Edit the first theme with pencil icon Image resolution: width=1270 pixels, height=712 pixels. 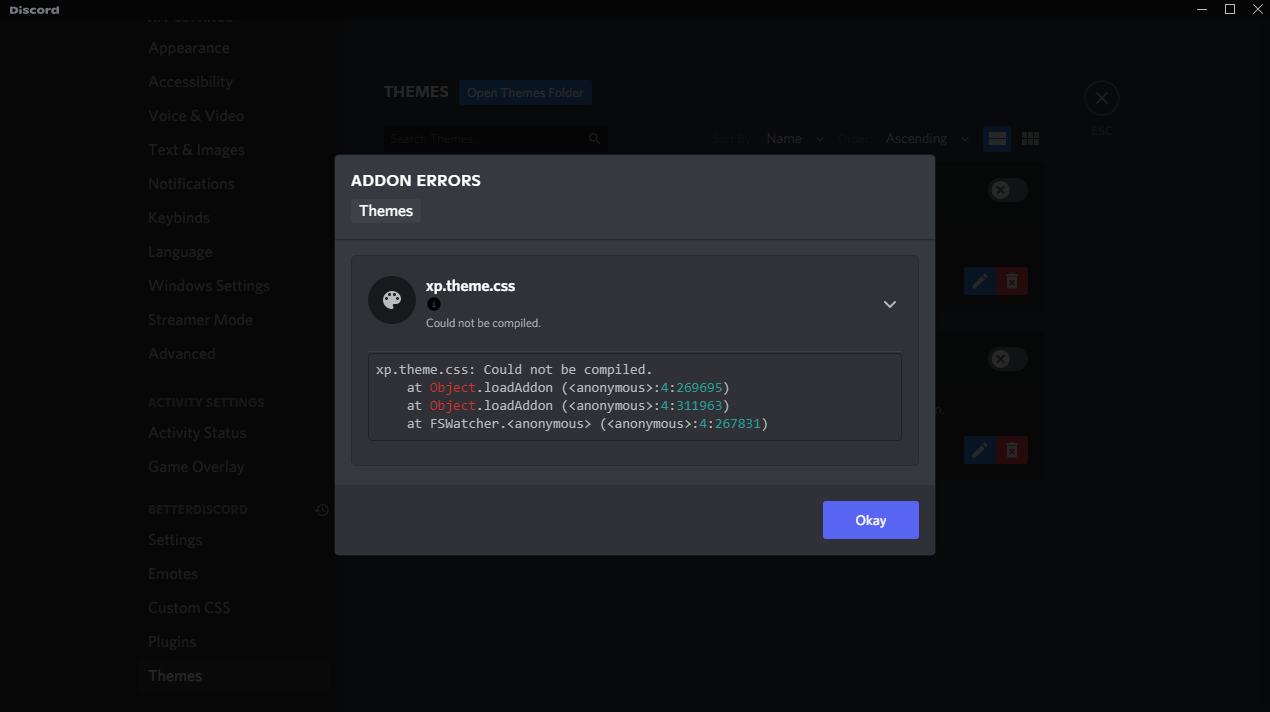click(x=980, y=282)
